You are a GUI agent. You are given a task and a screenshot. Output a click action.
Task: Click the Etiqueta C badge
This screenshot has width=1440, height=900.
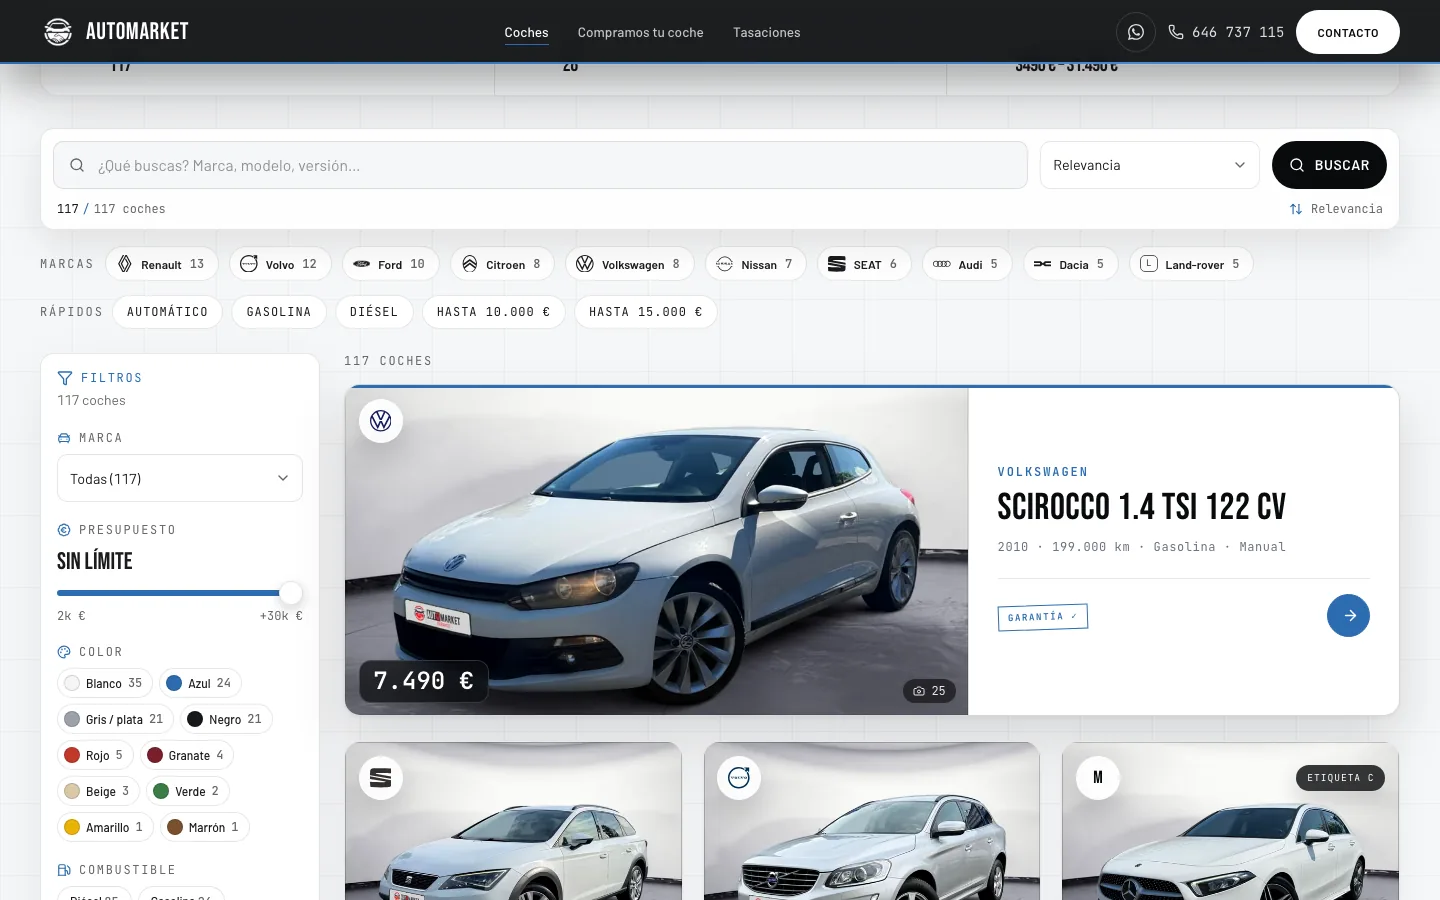(x=1340, y=778)
